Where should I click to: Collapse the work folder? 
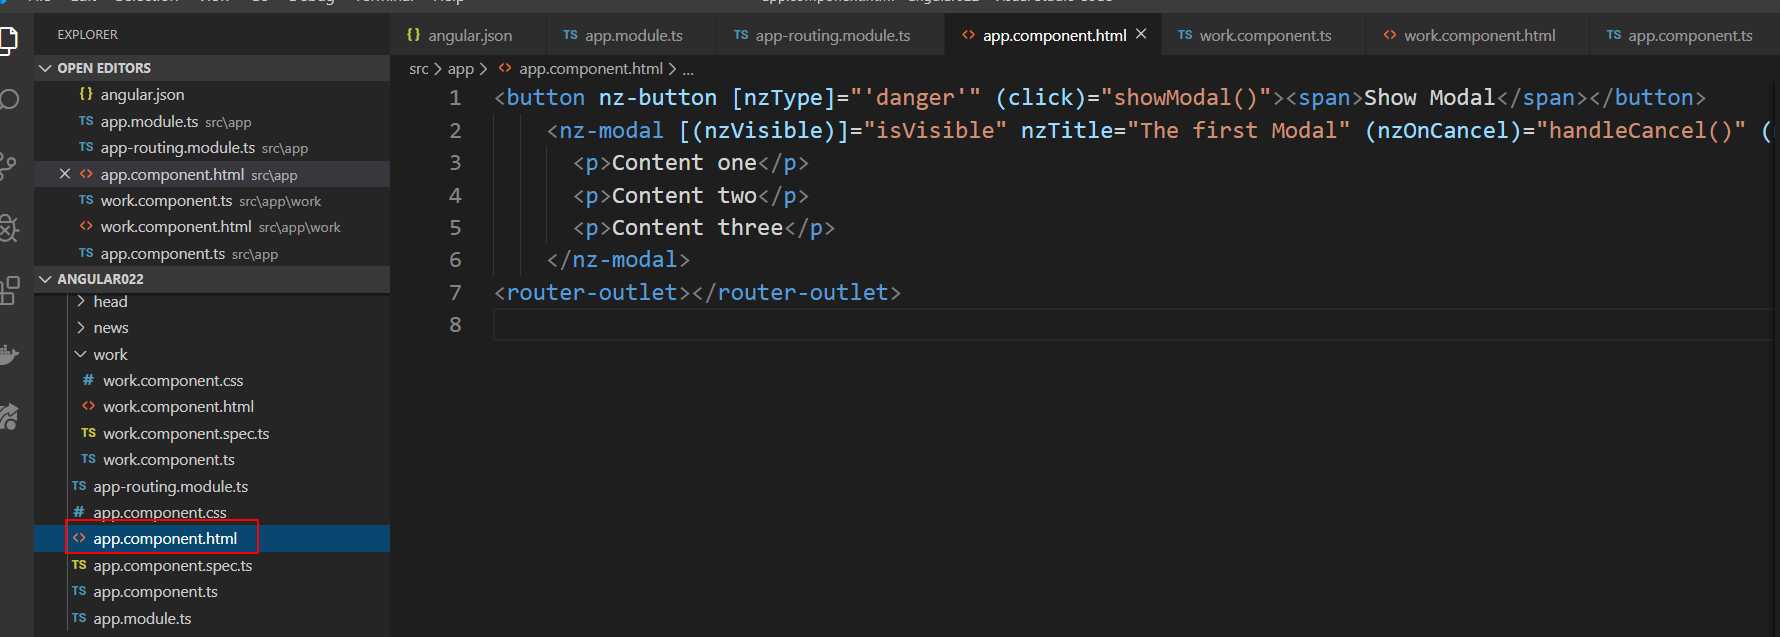[81, 354]
